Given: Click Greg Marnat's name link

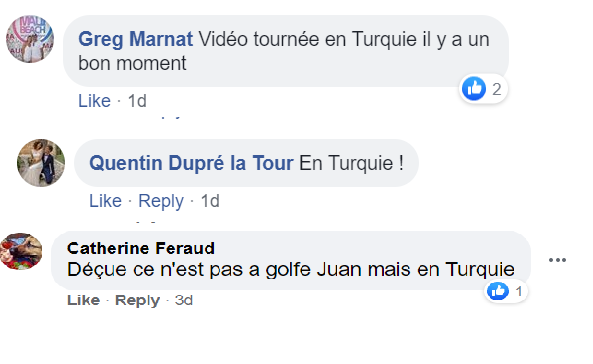Looking at the screenshot, I should [x=135, y=39].
